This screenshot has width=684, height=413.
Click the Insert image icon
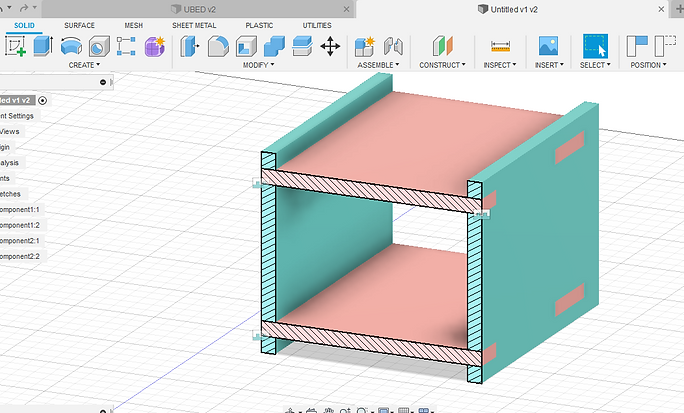coord(548,46)
